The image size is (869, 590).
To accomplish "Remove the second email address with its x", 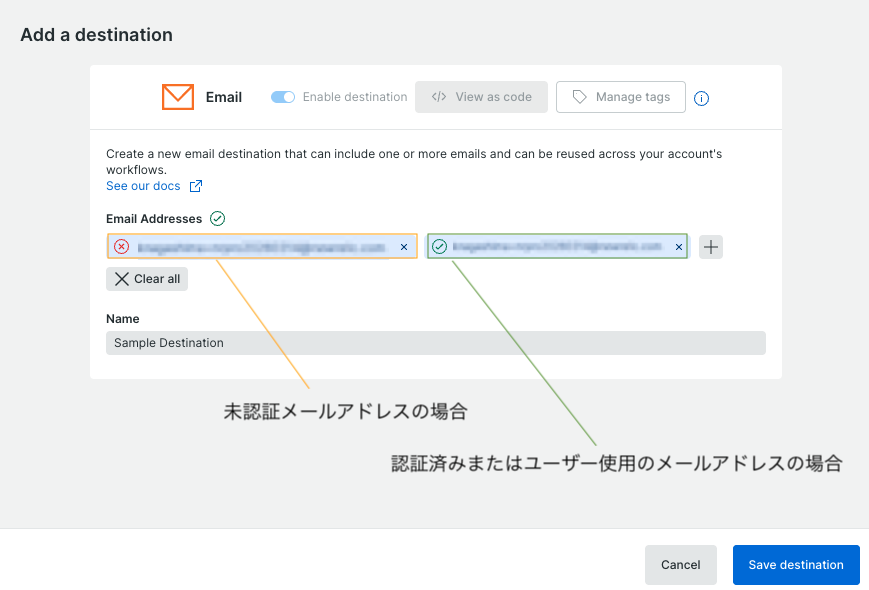I will click(679, 246).
